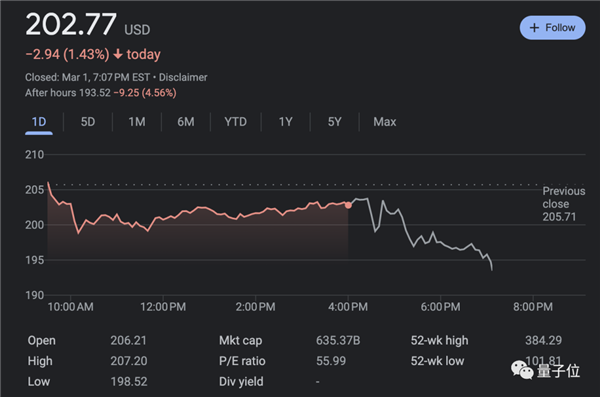The height and width of the screenshot is (397, 600).
Task: Click the chart at 12:00 PM label
Action: click(x=163, y=307)
